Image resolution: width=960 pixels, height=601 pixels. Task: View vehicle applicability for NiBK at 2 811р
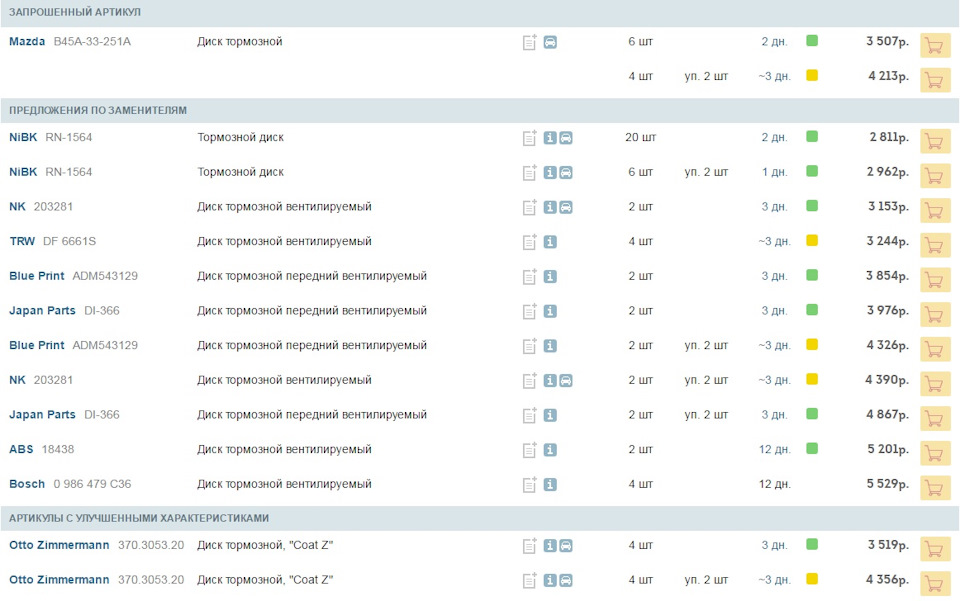click(566, 138)
